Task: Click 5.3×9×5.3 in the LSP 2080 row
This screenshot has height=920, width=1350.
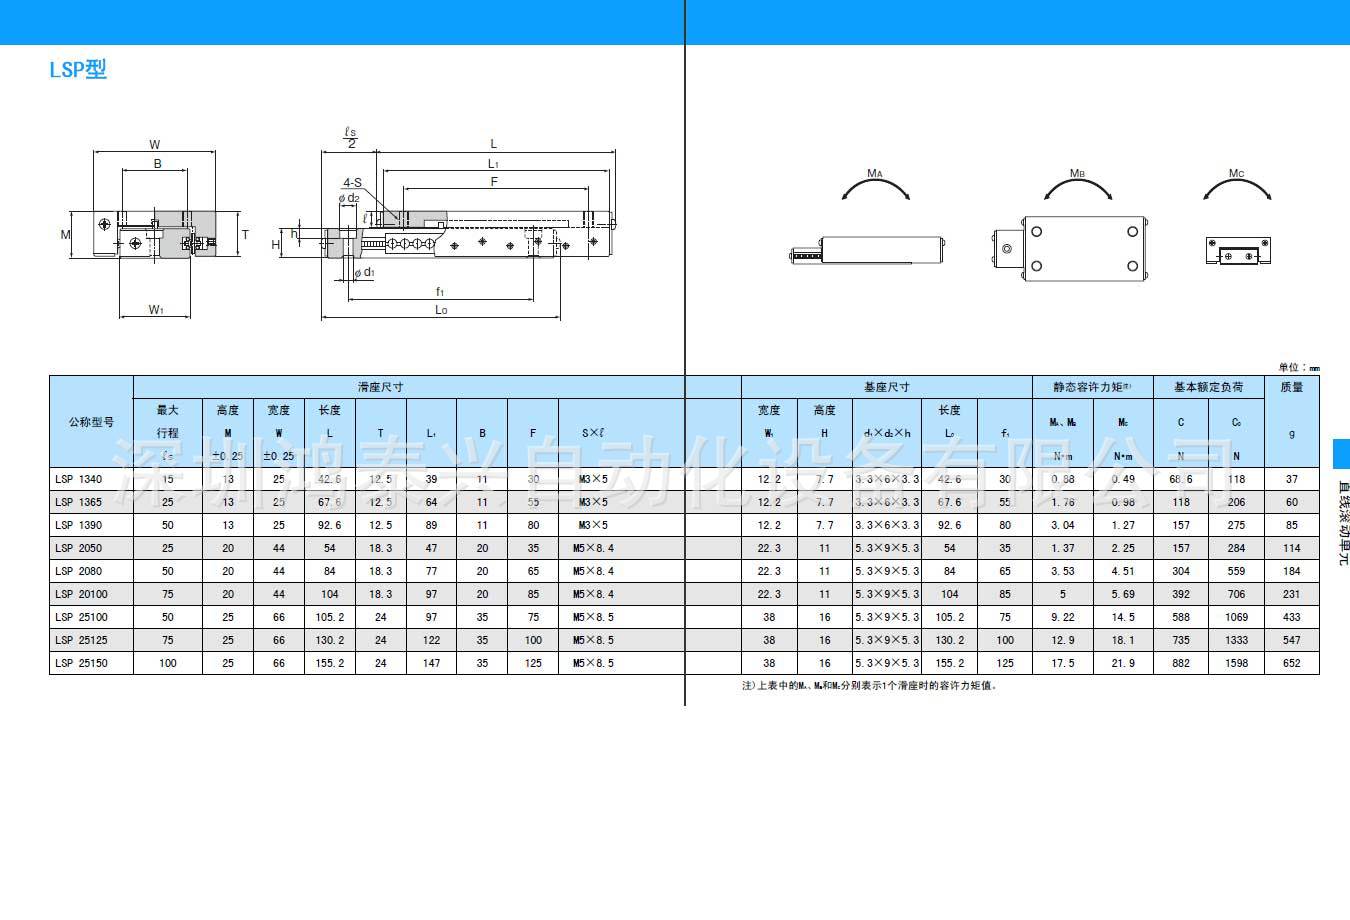Action: 886,571
